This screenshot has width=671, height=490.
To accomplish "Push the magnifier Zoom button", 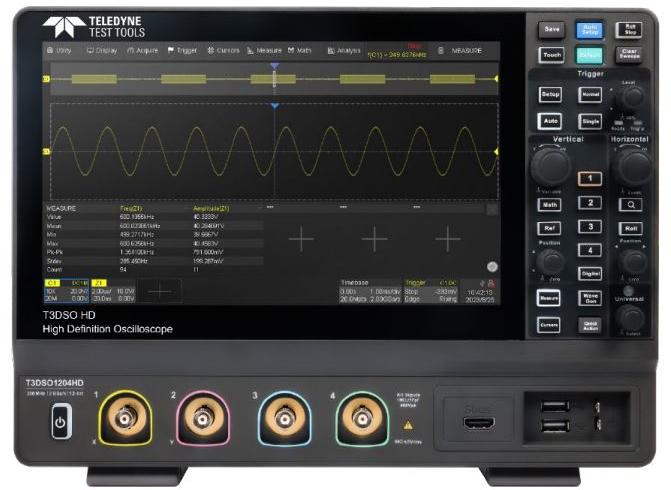I will (631, 205).
